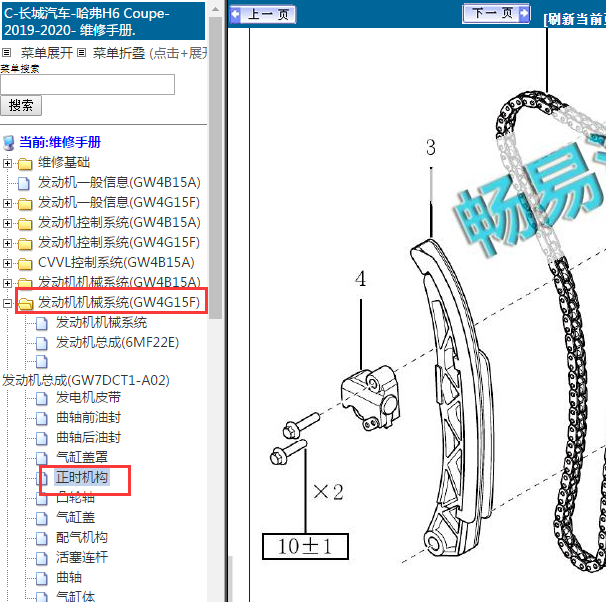The height and width of the screenshot is (602, 606).
Task: Select CVVL控制系统(GW4B15A) tree item
Action: [116, 263]
